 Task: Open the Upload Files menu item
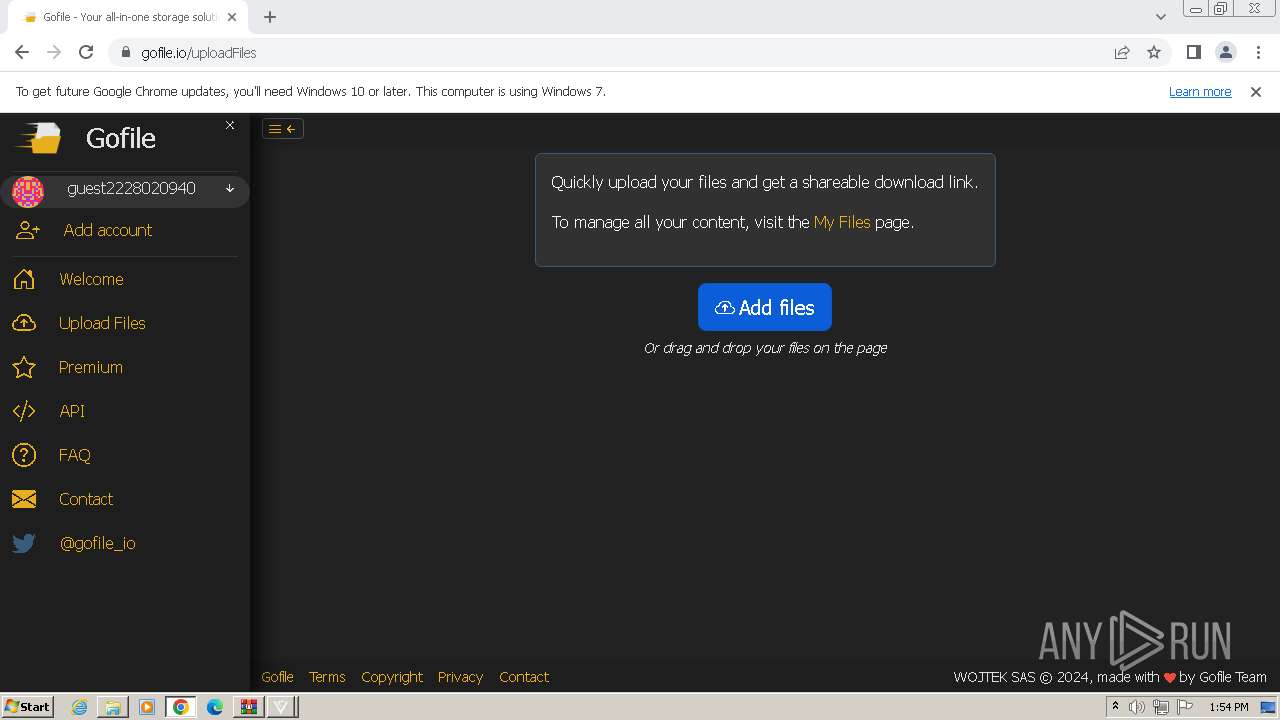click(x=102, y=323)
